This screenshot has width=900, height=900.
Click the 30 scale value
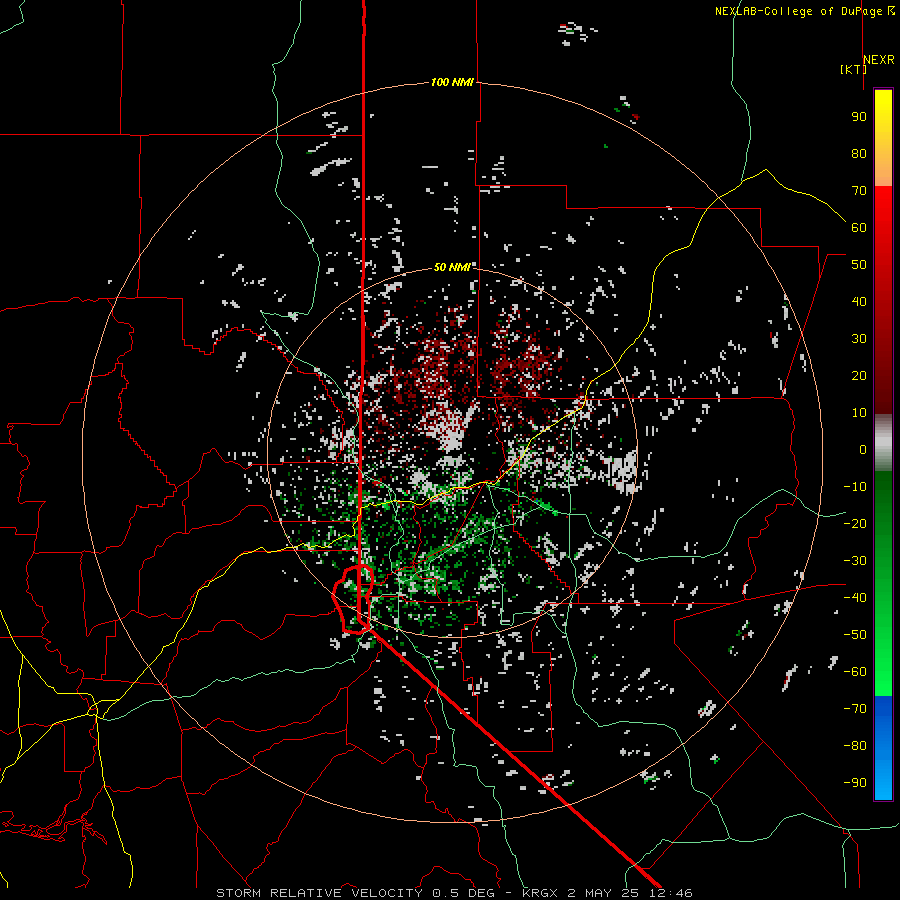tap(859, 339)
